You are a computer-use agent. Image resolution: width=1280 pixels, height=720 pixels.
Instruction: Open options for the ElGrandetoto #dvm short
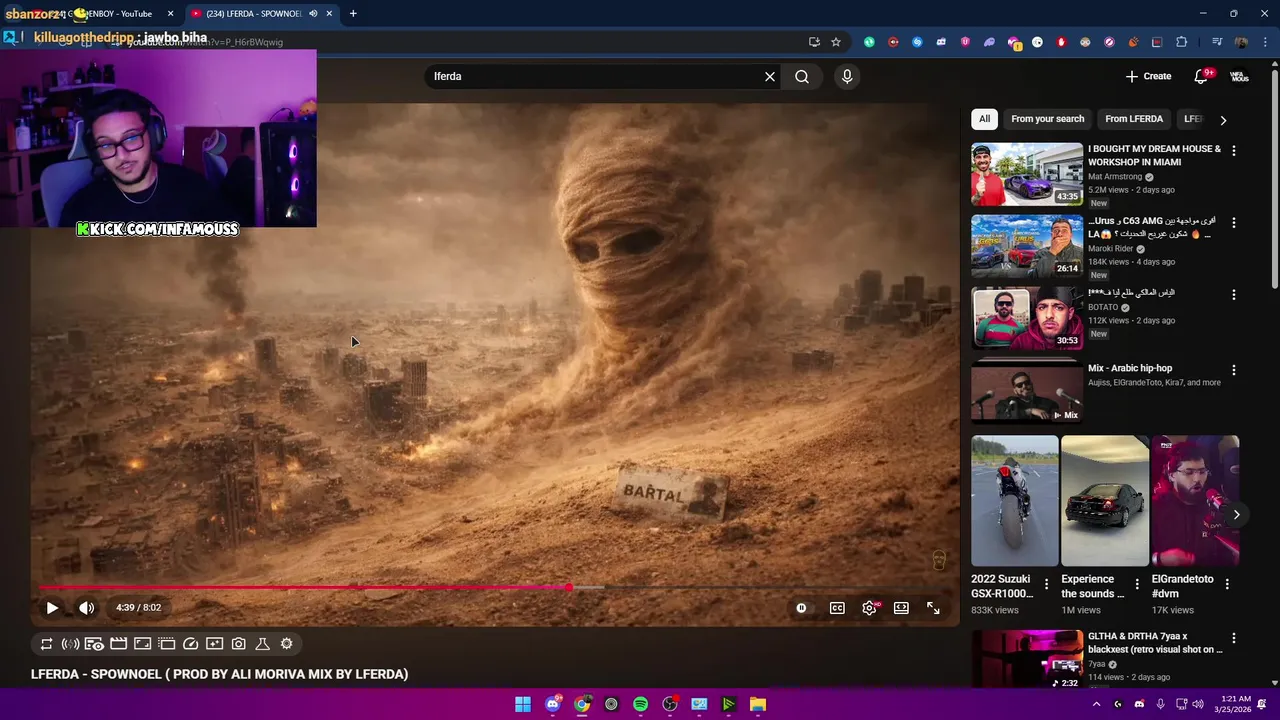1227,584
